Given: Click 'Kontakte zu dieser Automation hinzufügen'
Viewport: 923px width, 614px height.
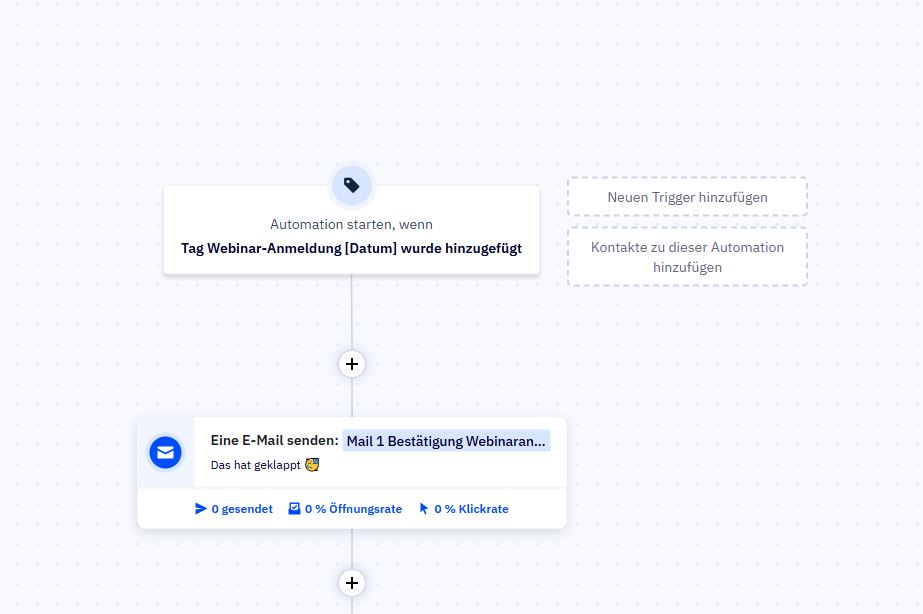Looking at the screenshot, I should [x=687, y=257].
